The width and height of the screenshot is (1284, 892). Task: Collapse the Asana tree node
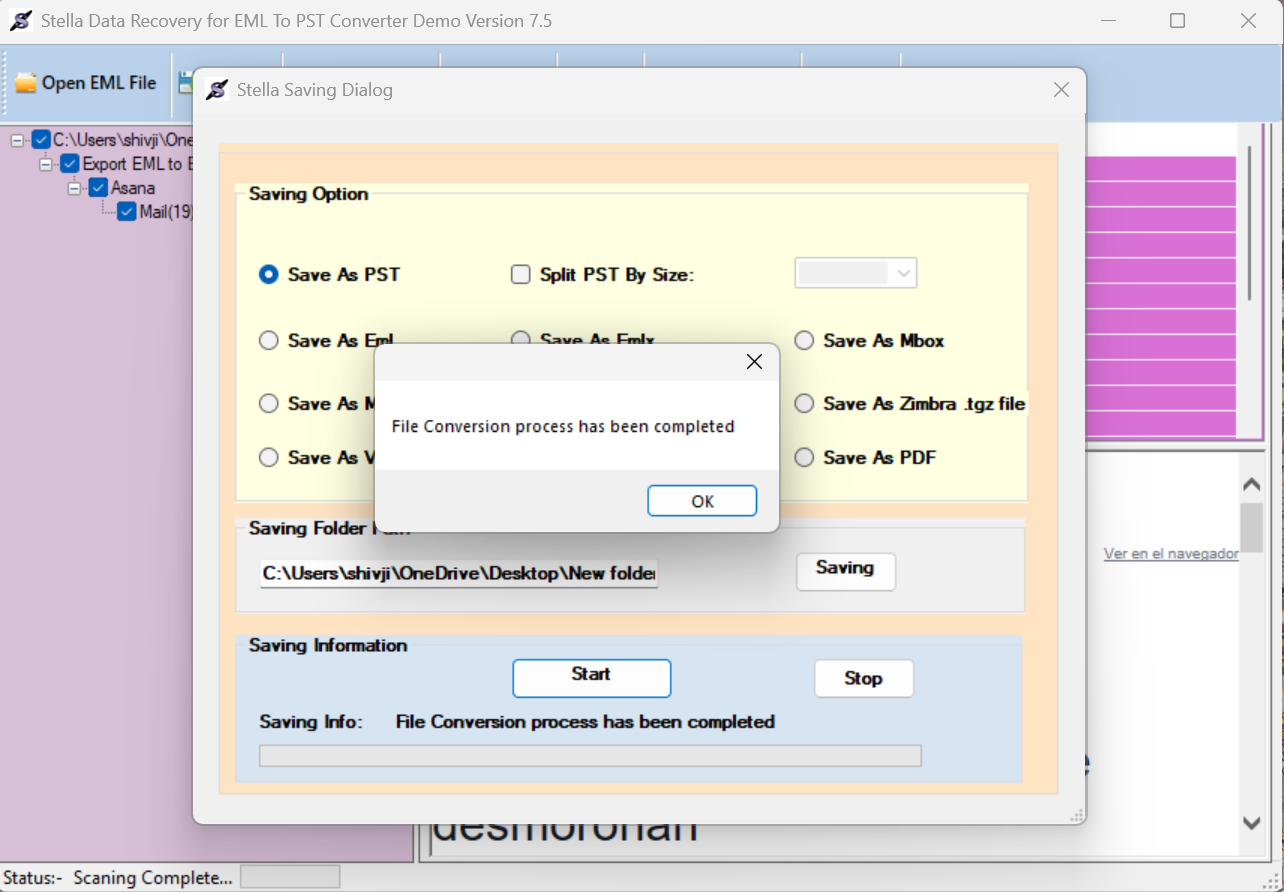pyautogui.click(x=74, y=188)
